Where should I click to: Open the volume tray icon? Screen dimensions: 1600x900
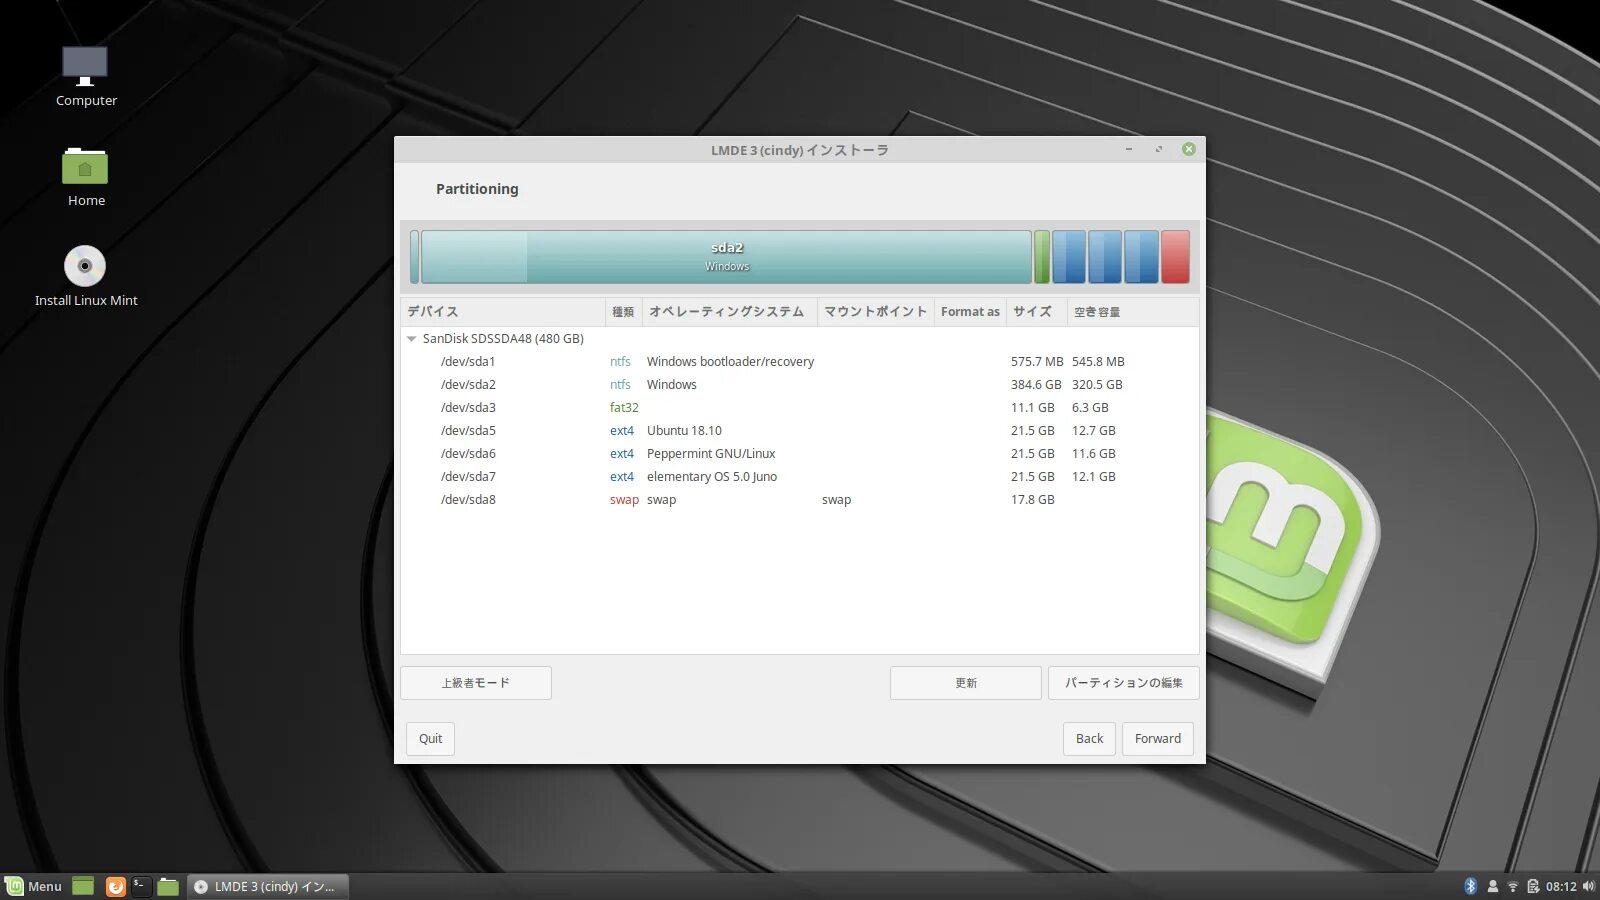1588,886
